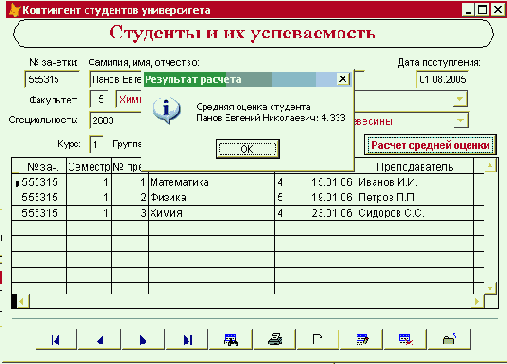Close the 'Результат расчета' dialog
The image size is (507, 364).
(x=343, y=79)
